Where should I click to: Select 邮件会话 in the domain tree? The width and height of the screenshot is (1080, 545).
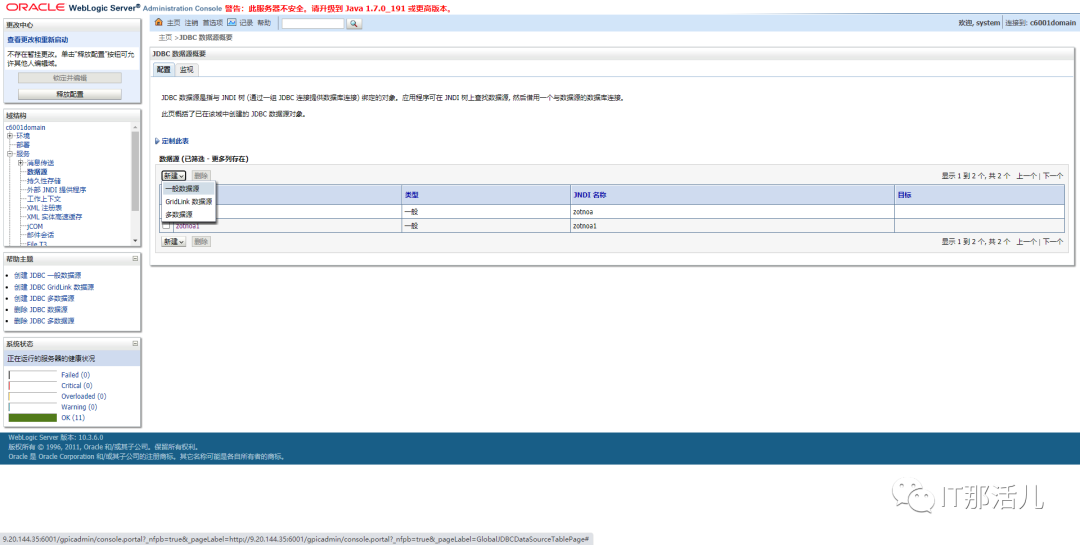coord(40,235)
